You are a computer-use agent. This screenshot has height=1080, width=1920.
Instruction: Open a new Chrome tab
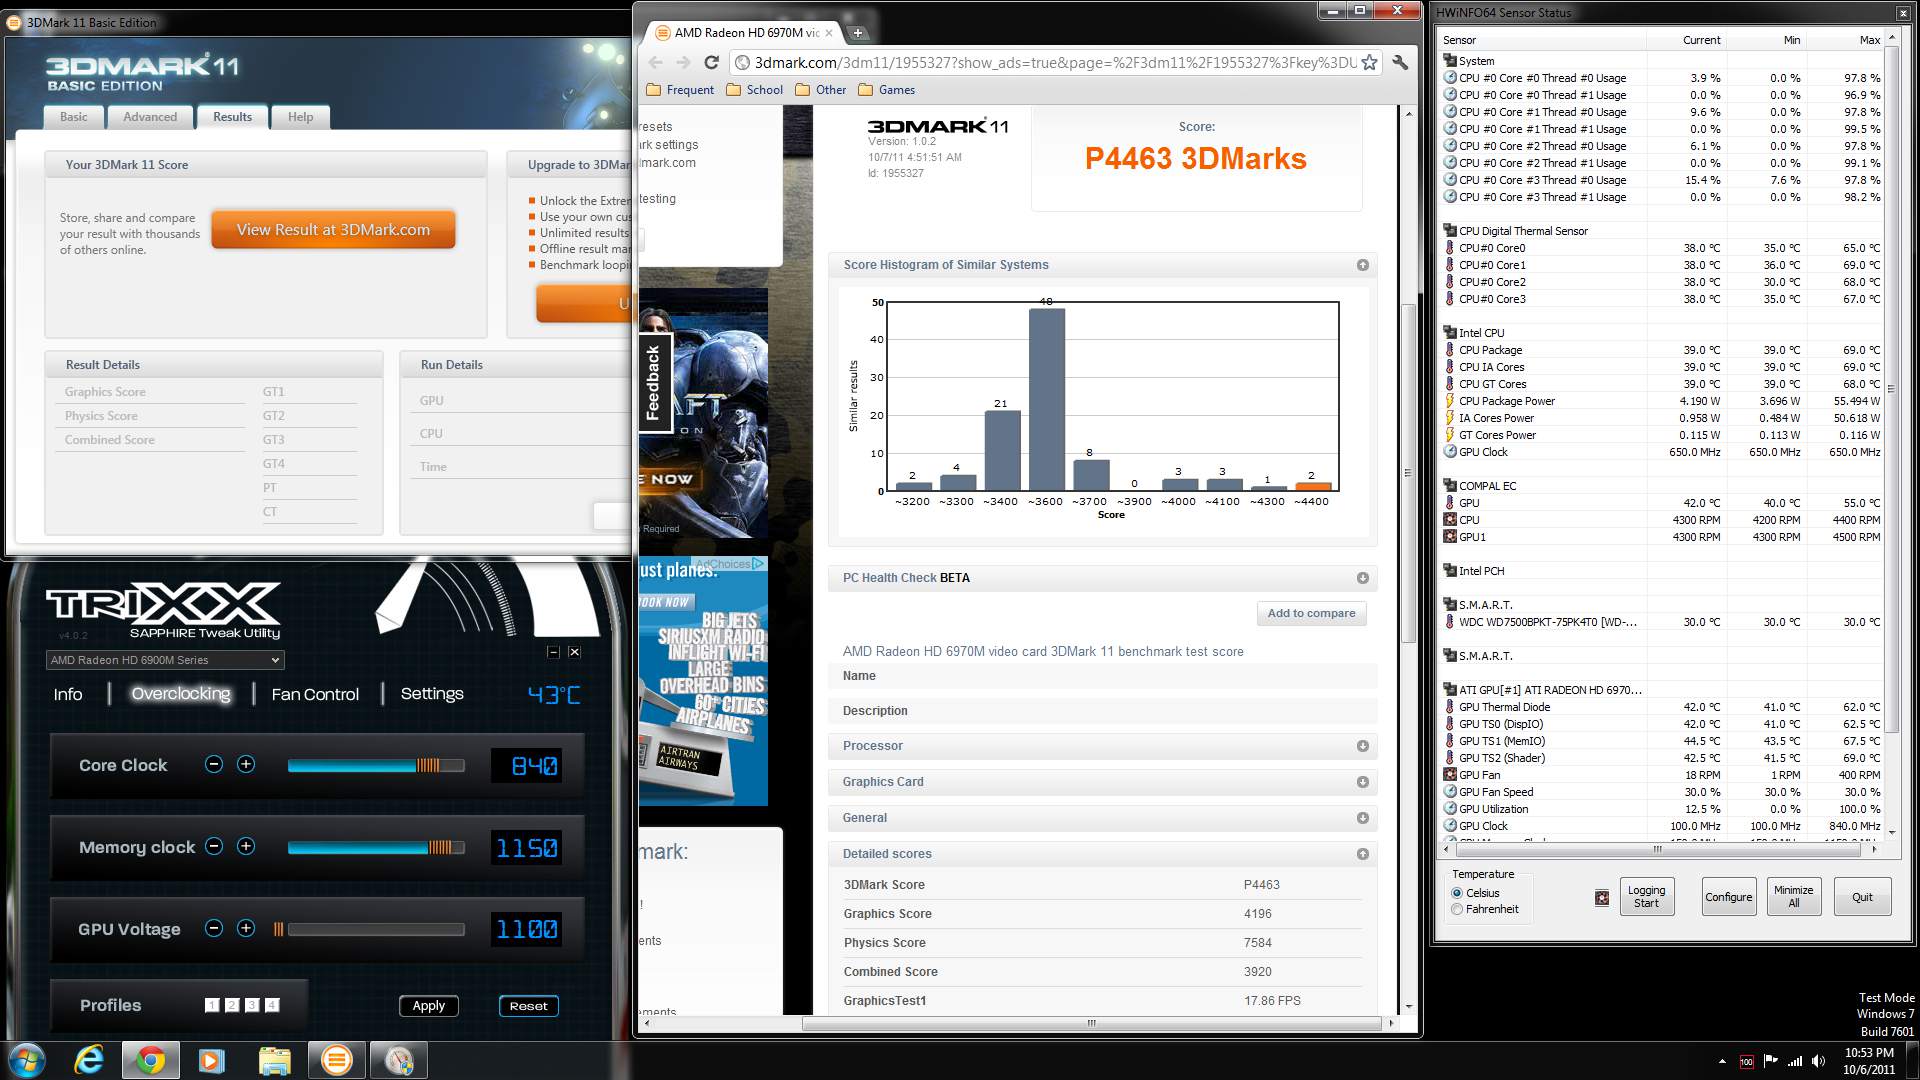pyautogui.click(x=857, y=33)
